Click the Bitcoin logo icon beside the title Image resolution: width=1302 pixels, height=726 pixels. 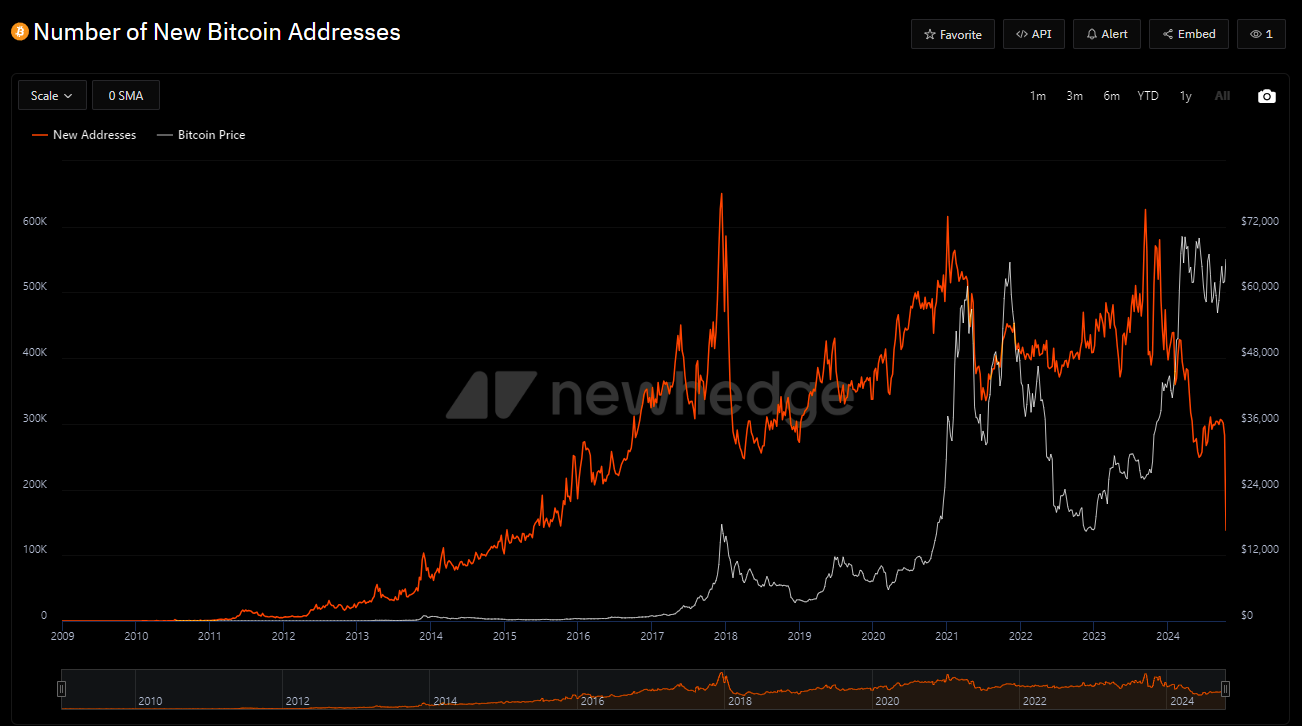pos(20,32)
